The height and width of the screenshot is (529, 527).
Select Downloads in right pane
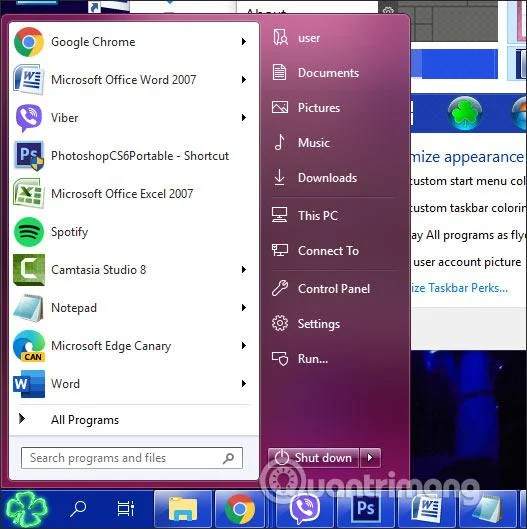(x=327, y=177)
